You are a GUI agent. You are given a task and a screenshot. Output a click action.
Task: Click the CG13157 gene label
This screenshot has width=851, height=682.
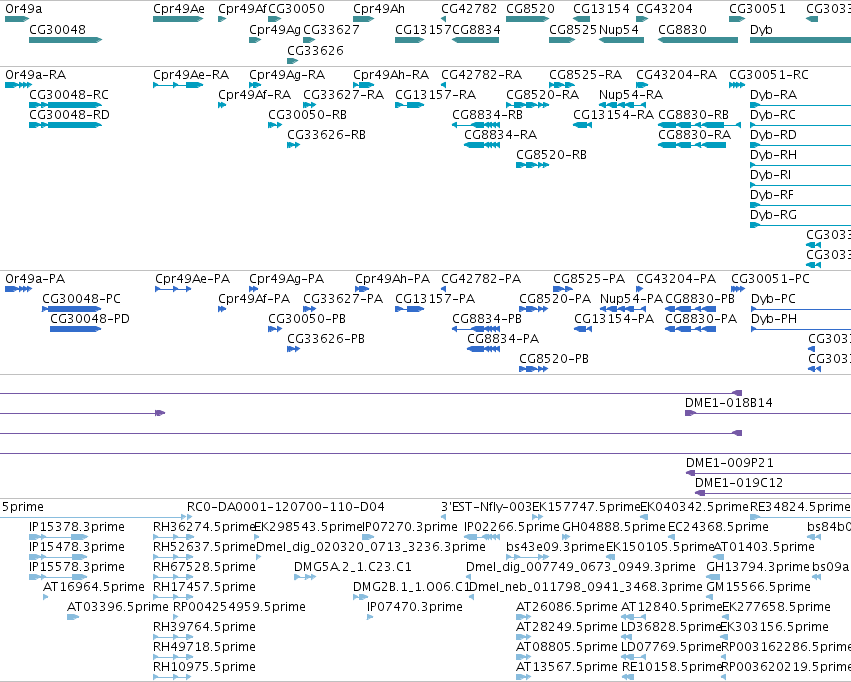tap(423, 29)
